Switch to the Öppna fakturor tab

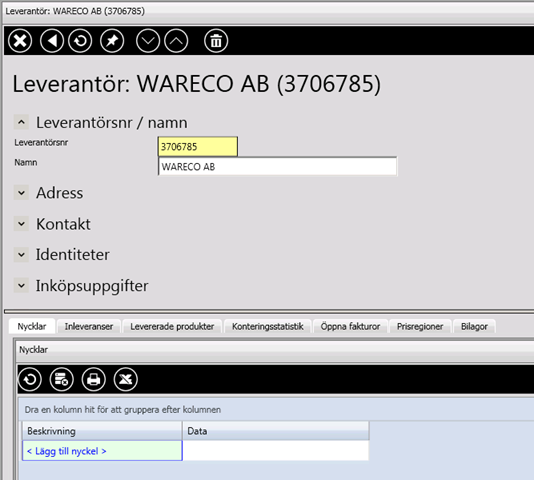point(350,326)
